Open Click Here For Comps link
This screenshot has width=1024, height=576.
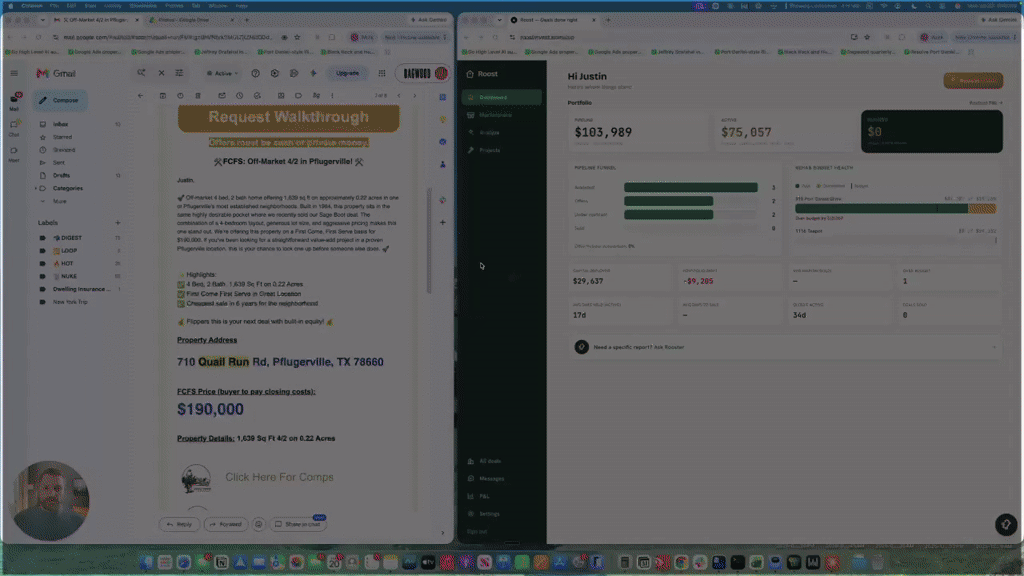[280, 477]
